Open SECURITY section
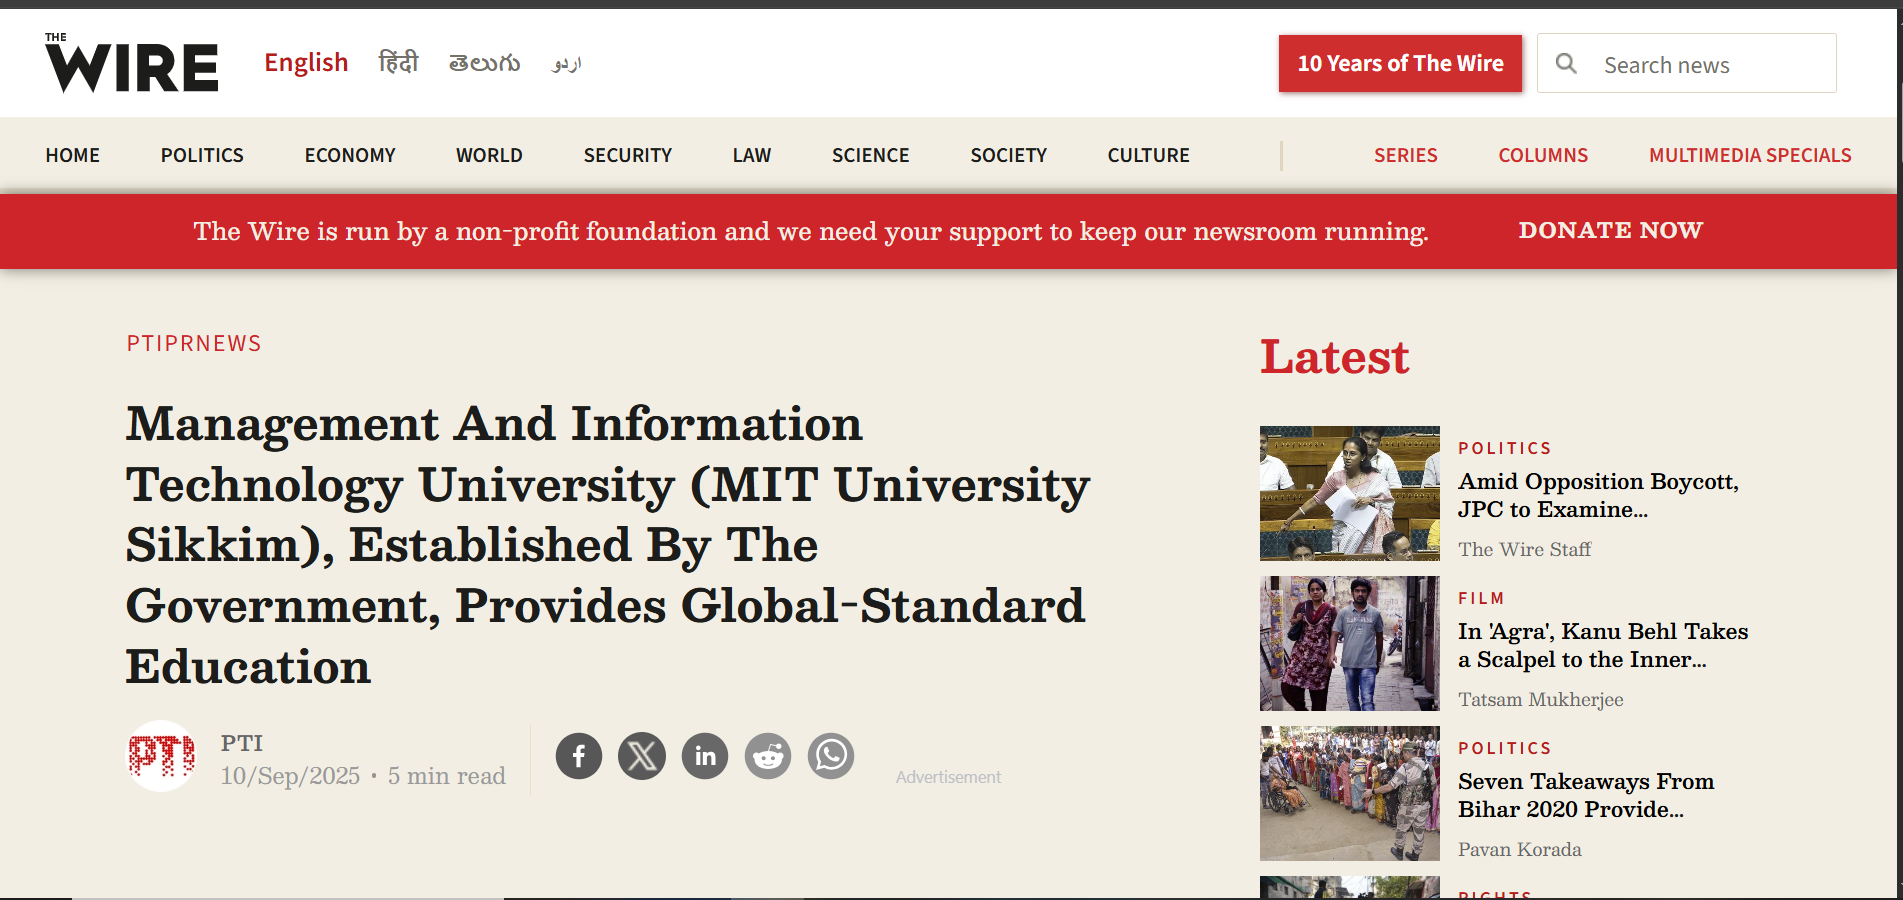This screenshot has height=900, width=1903. [628, 155]
